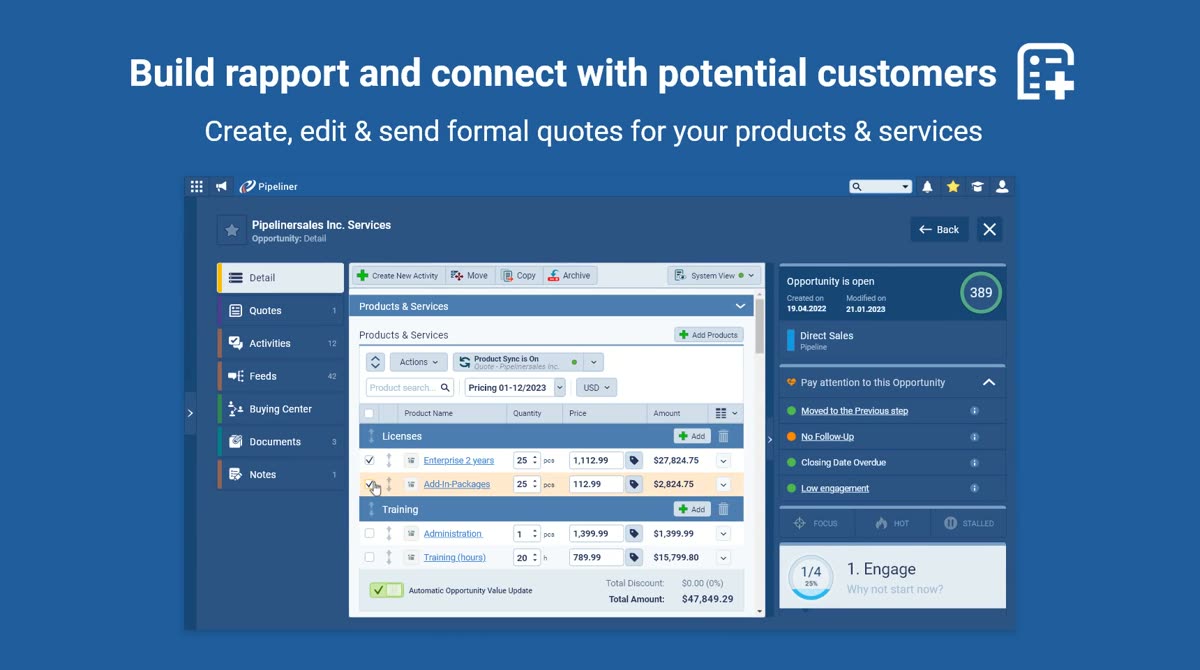1200x670 pixels.
Task: Click the Enterprise 2 years price field
Action: pos(596,460)
